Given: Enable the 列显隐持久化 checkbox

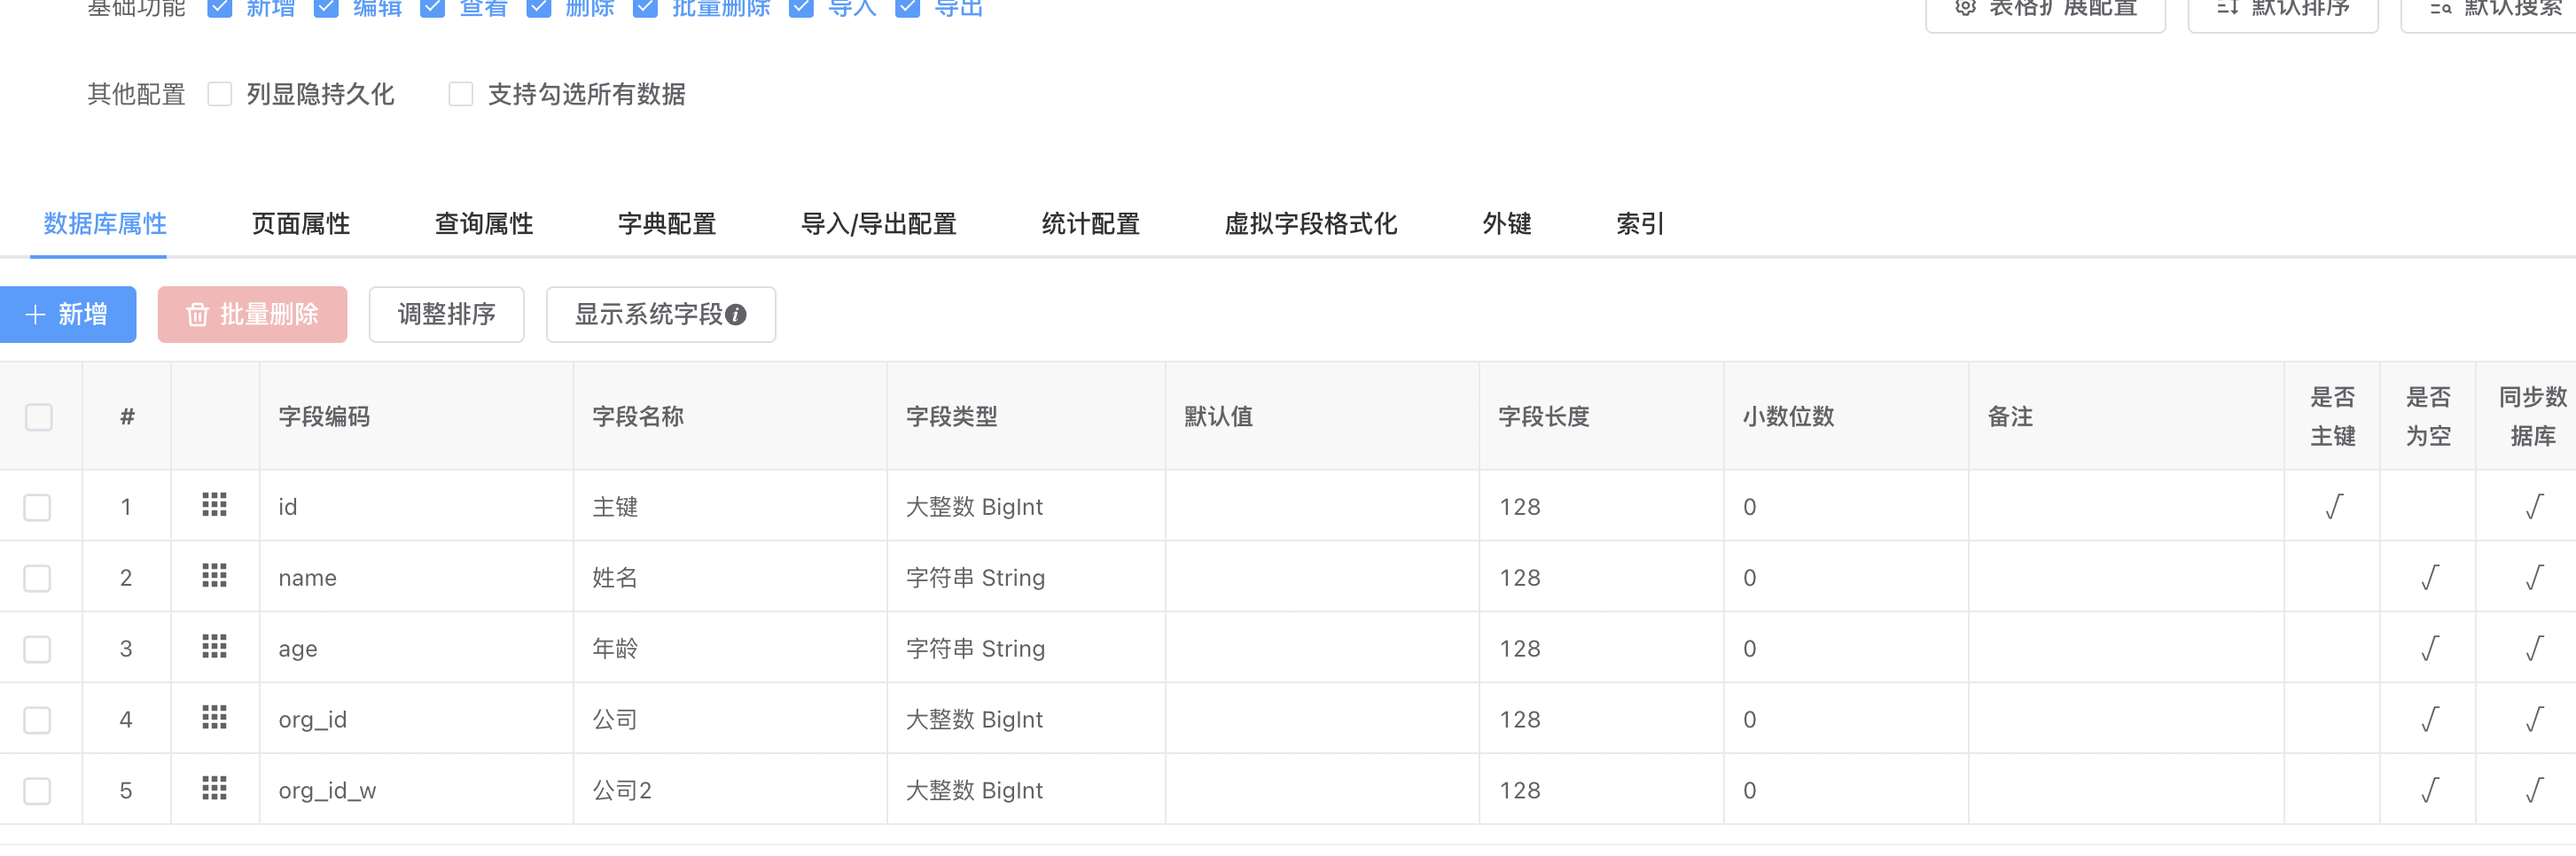Looking at the screenshot, I should [220, 94].
